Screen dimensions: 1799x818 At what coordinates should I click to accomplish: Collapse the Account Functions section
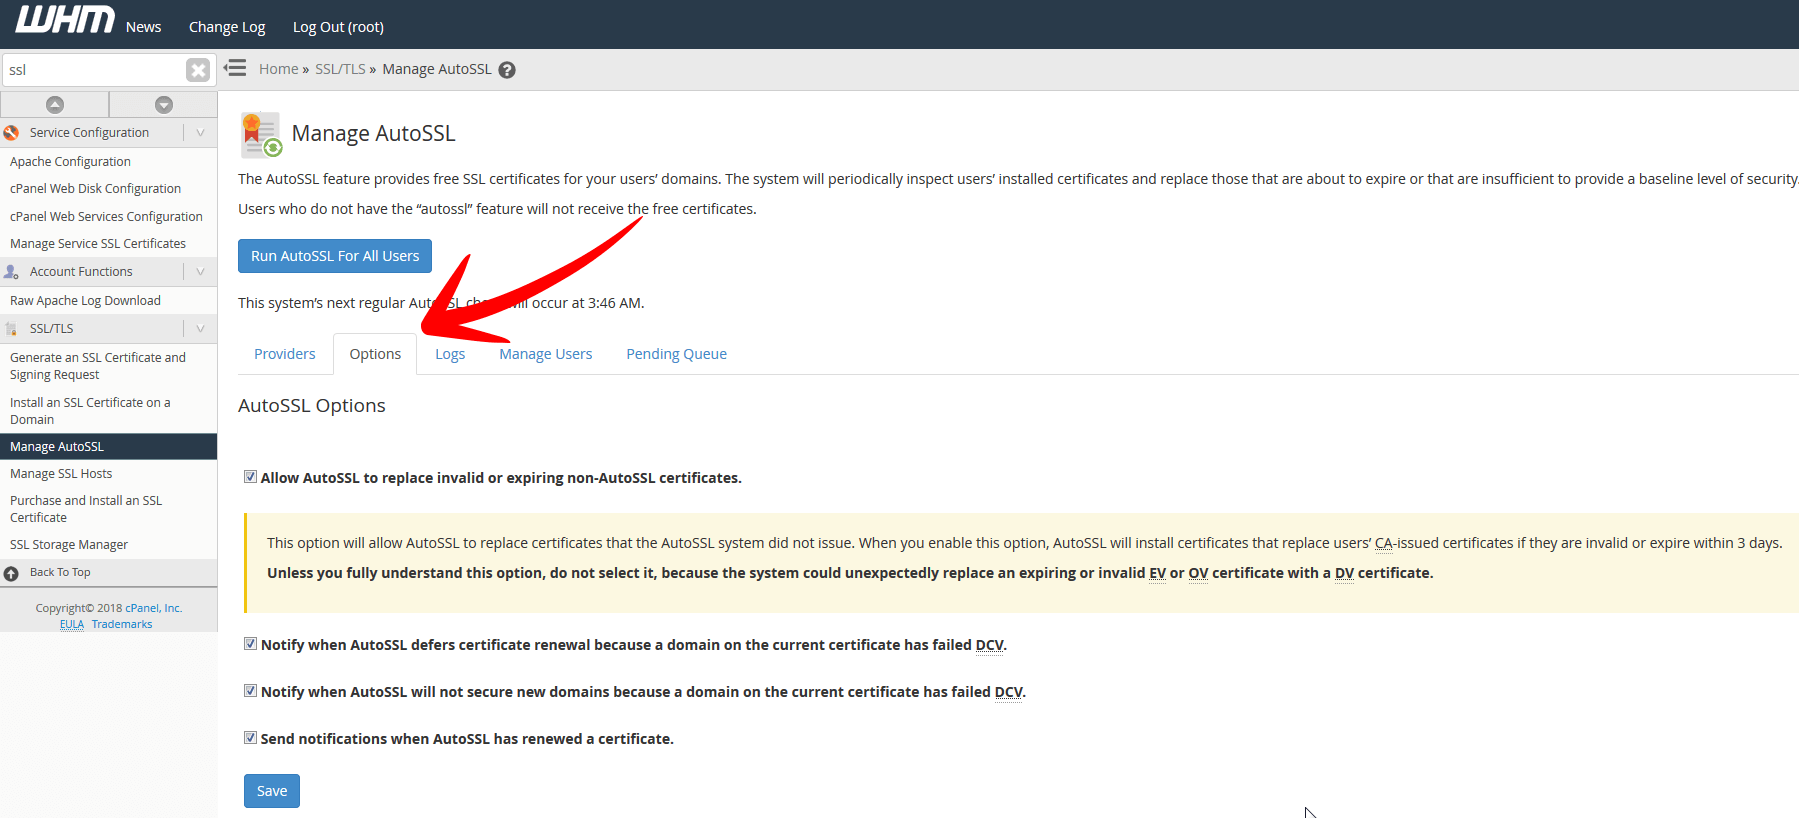[200, 272]
